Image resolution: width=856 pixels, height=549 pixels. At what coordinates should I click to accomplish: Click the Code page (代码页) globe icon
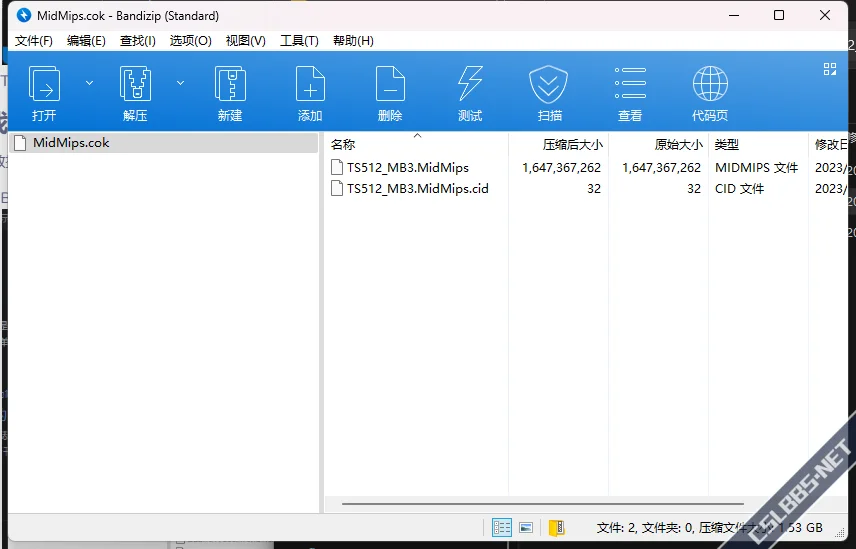coord(710,83)
